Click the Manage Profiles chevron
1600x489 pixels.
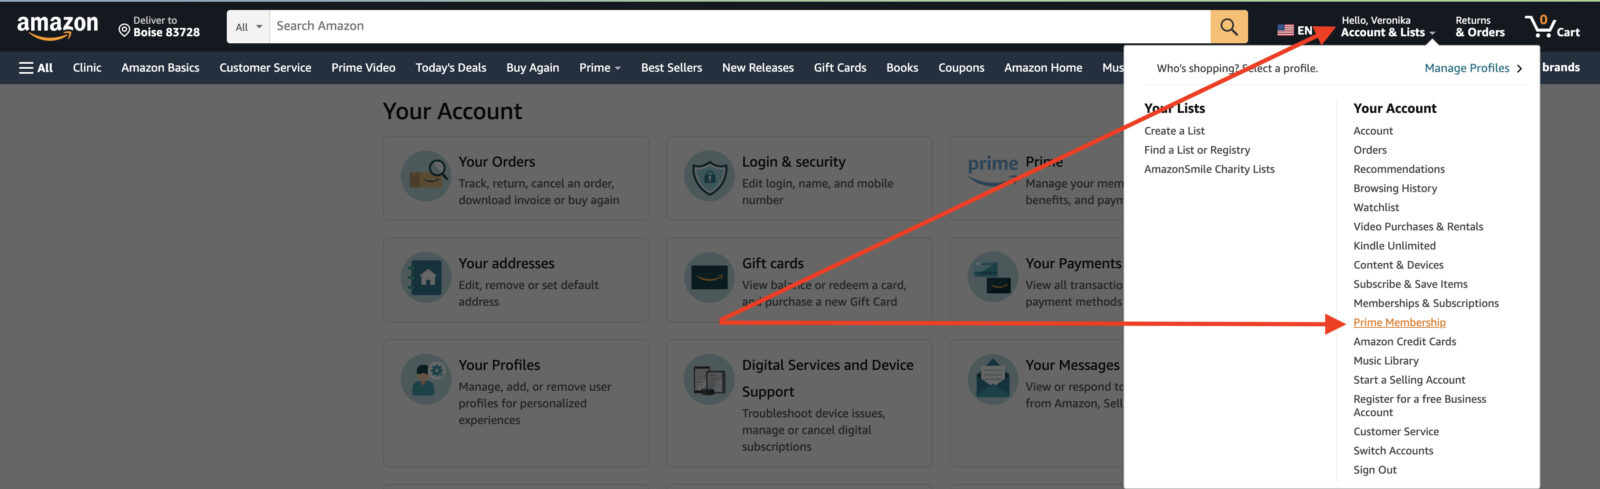click(1519, 69)
